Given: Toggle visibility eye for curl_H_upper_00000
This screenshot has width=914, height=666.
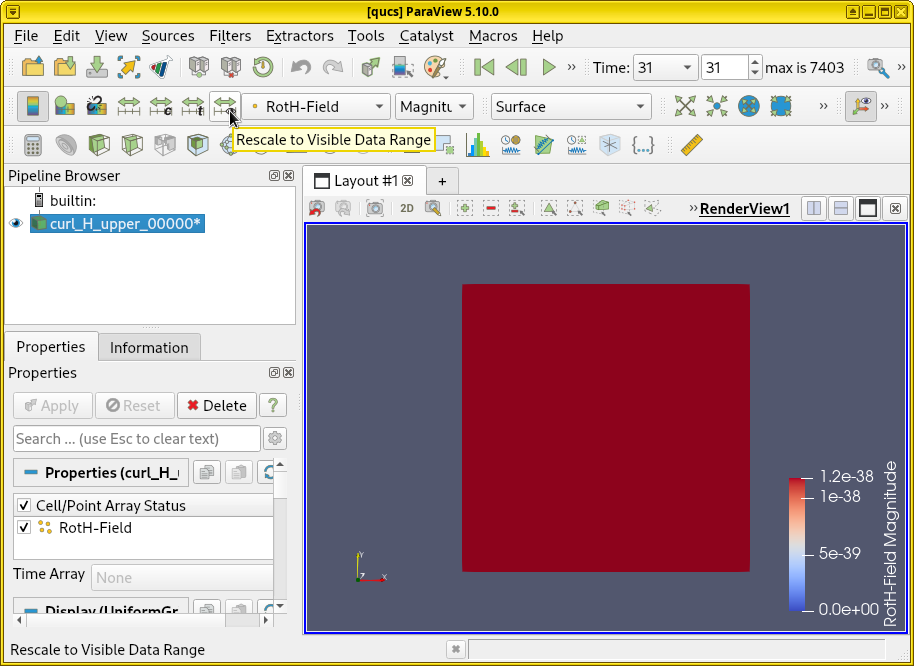Looking at the screenshot, I should [x=15, y=223].
